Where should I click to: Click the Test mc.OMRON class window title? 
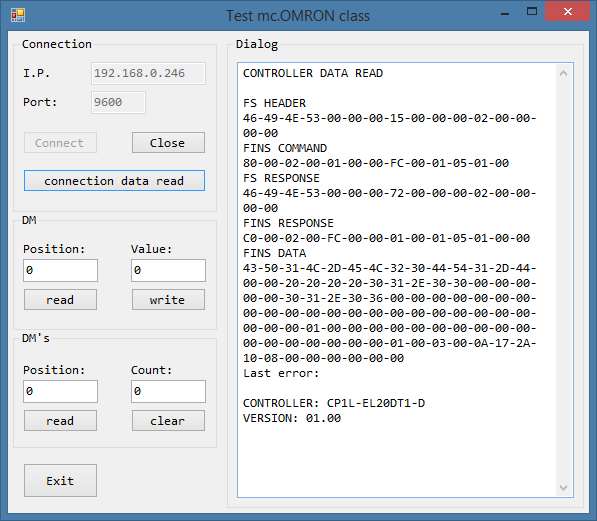pos(298,16)
